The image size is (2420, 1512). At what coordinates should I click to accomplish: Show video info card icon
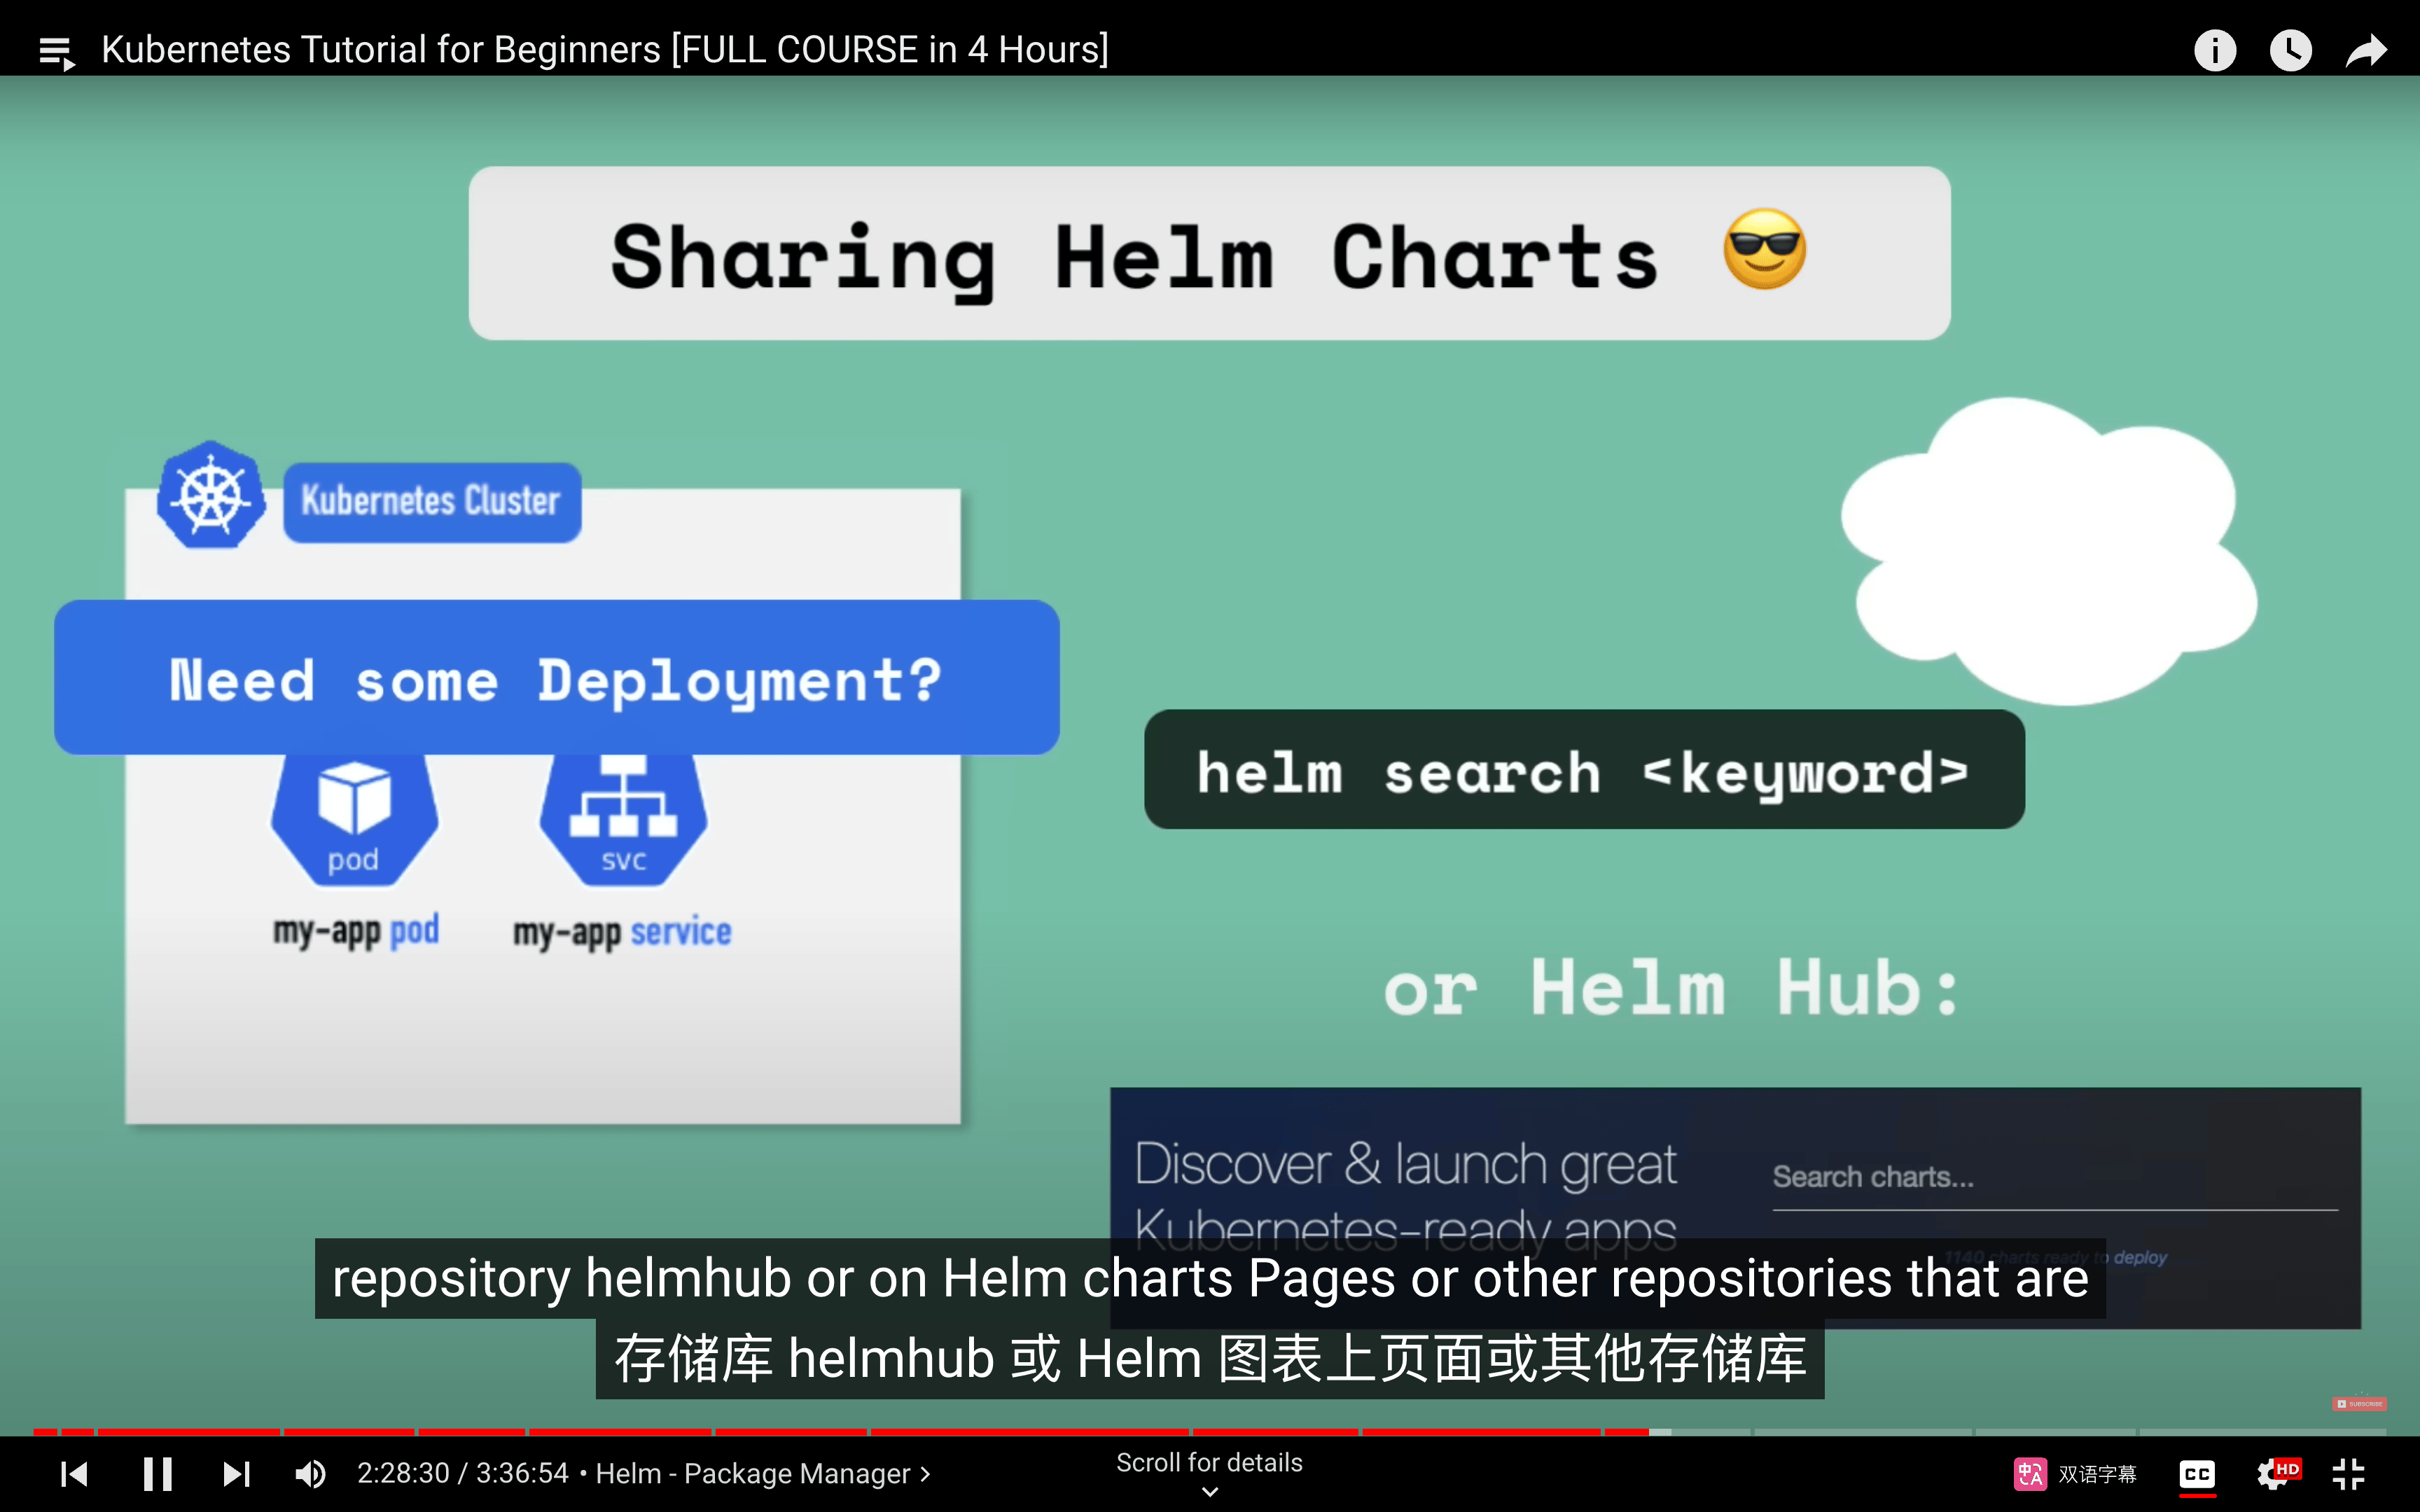coord(2215,50)
